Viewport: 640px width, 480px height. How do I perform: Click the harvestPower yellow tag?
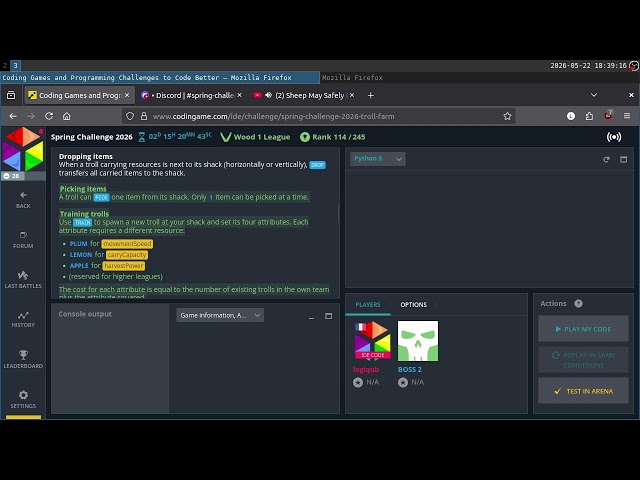tap(124, 266)
